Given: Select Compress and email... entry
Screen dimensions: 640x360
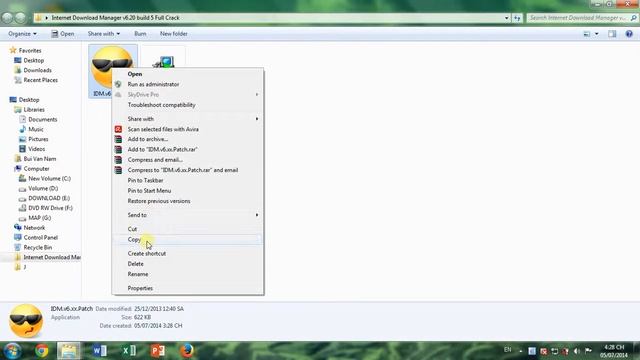Looking at the screenshot, I should [x=187, y=160].
